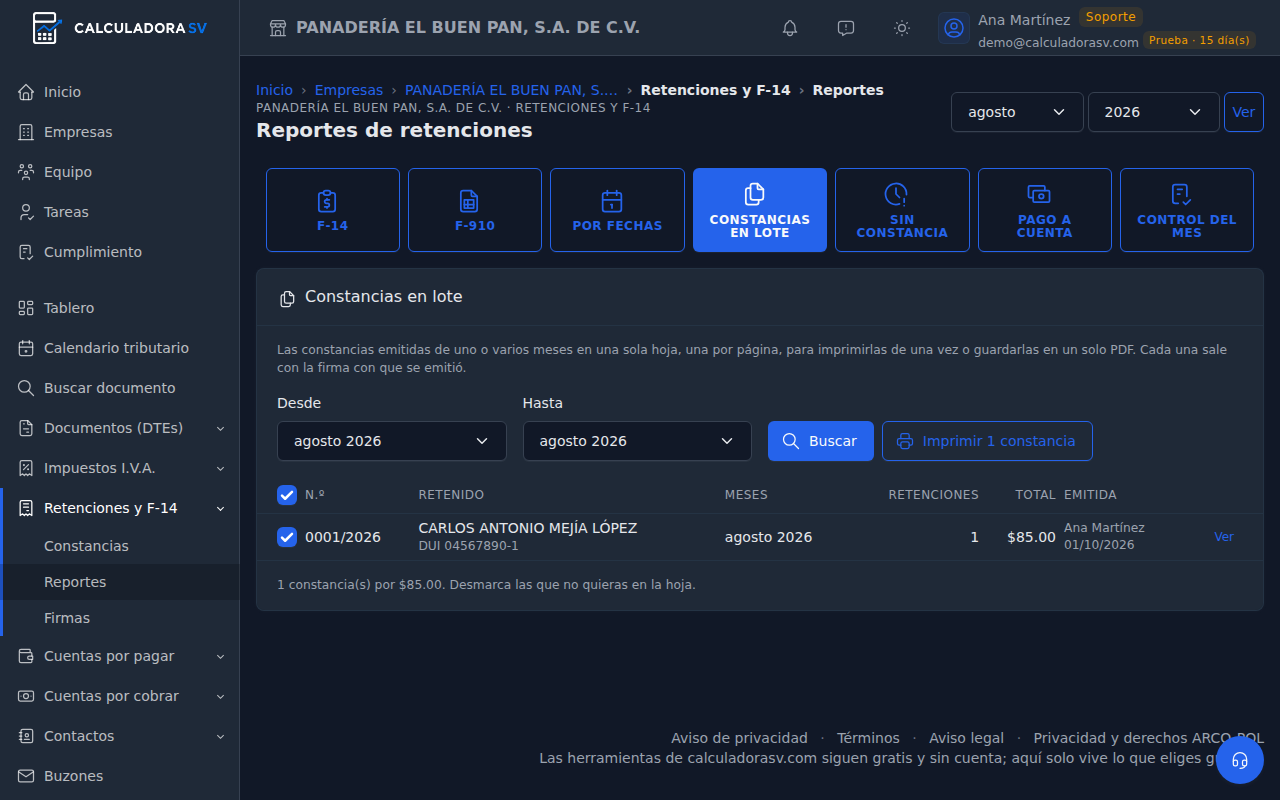Open Empresas in the sidebar
1280x800 pixels.
(x=120, y=132)
